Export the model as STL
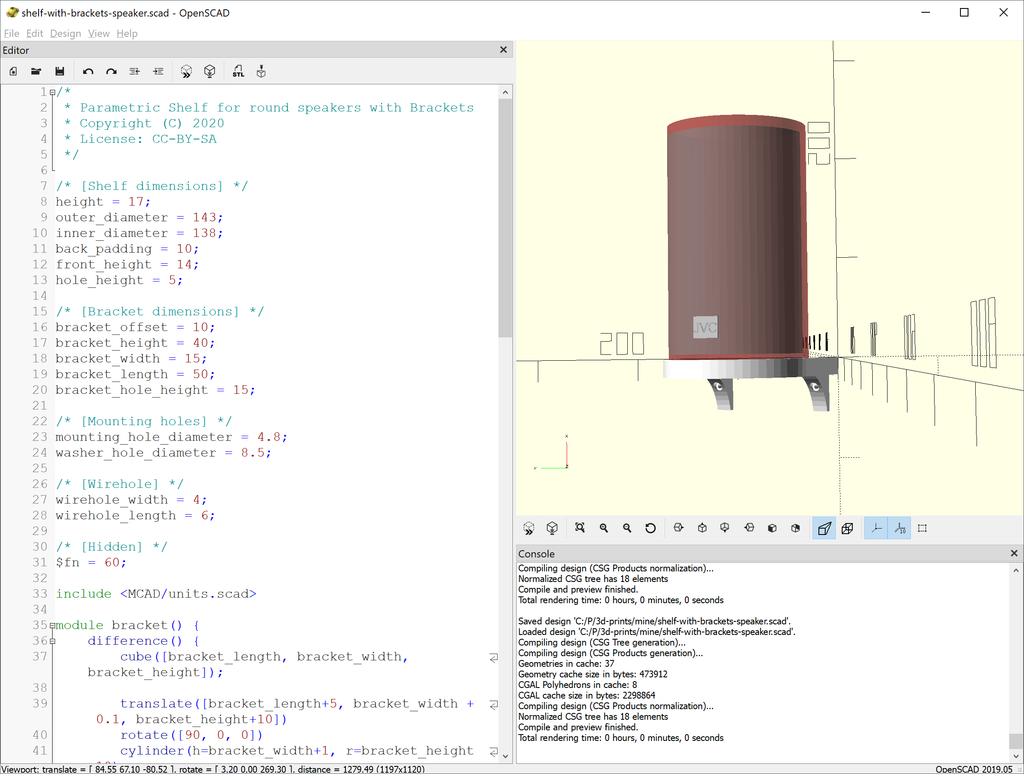The width and height of the screenshot is (1024, 774). tap(238, 72)
